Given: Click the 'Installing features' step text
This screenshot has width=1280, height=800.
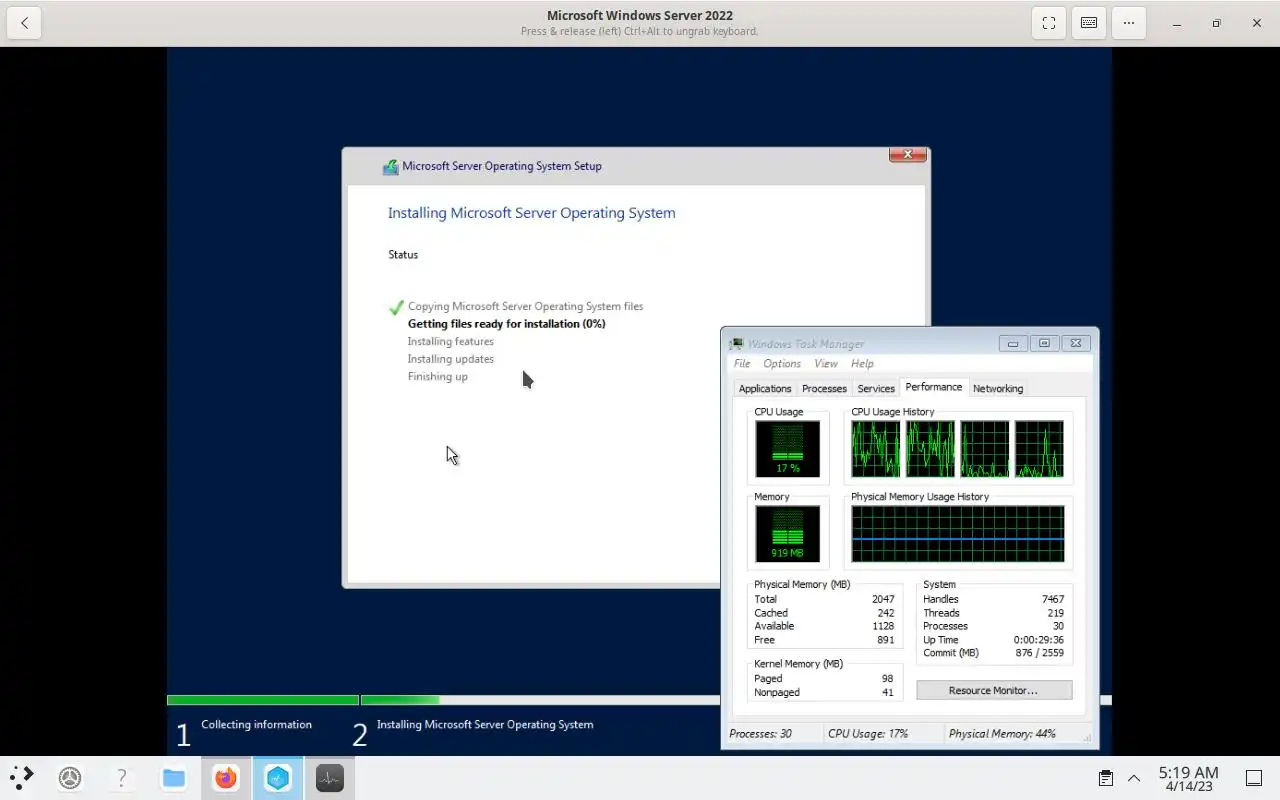Looking at the screenshot, I should click(x=450, y=342).
